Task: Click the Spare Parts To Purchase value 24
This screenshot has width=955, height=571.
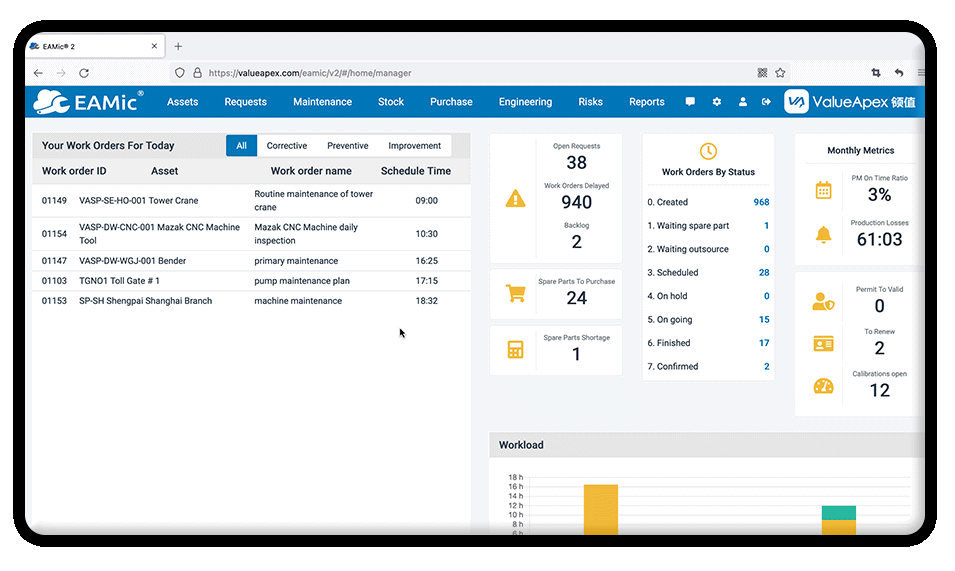Action: [x=576, y=298]
